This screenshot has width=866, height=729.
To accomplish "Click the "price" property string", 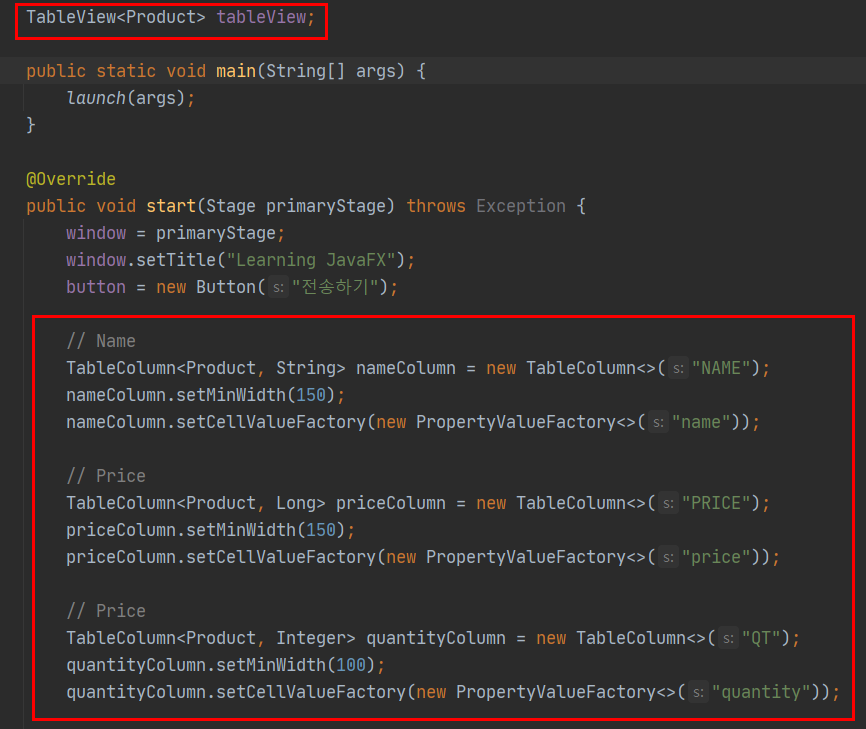I will point(716,557).
